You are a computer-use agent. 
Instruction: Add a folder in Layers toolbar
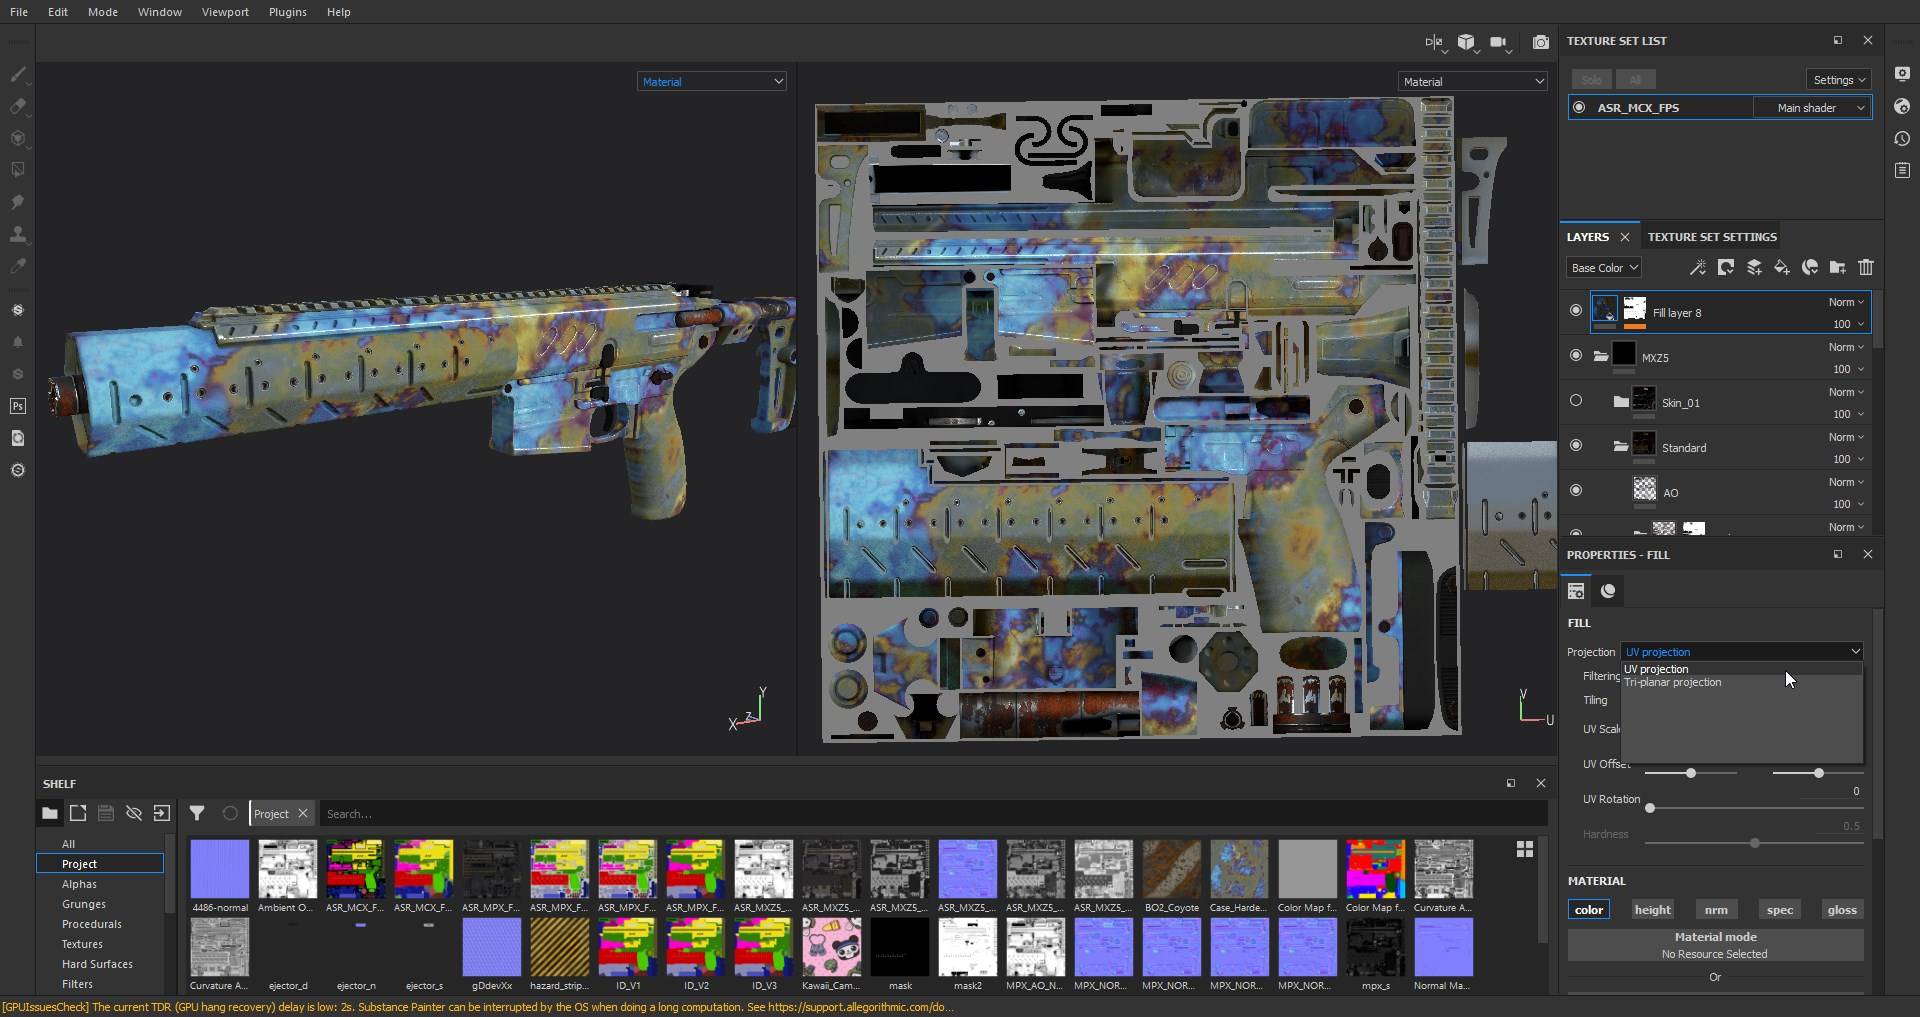[x=1837, y=267]
